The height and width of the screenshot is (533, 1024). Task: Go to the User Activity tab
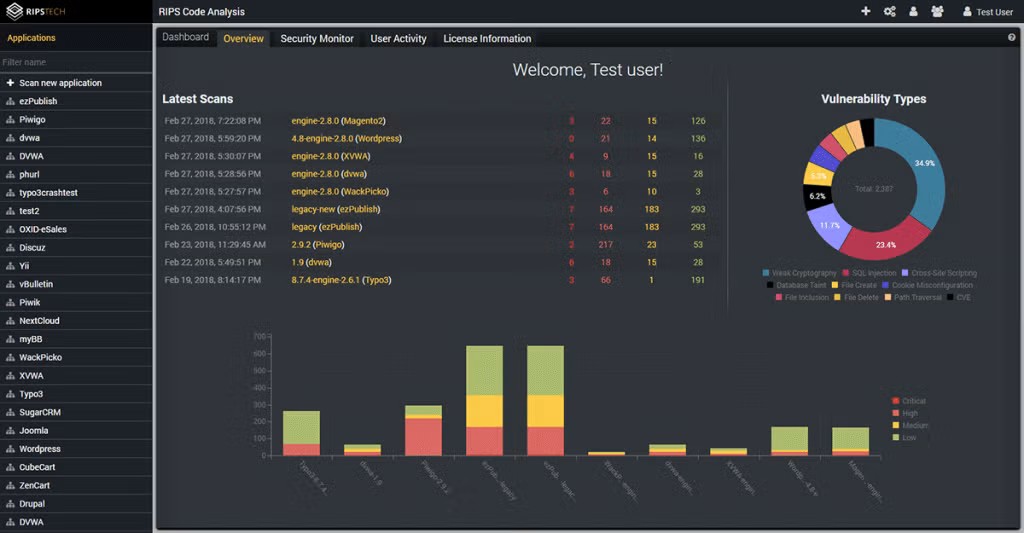398,39
